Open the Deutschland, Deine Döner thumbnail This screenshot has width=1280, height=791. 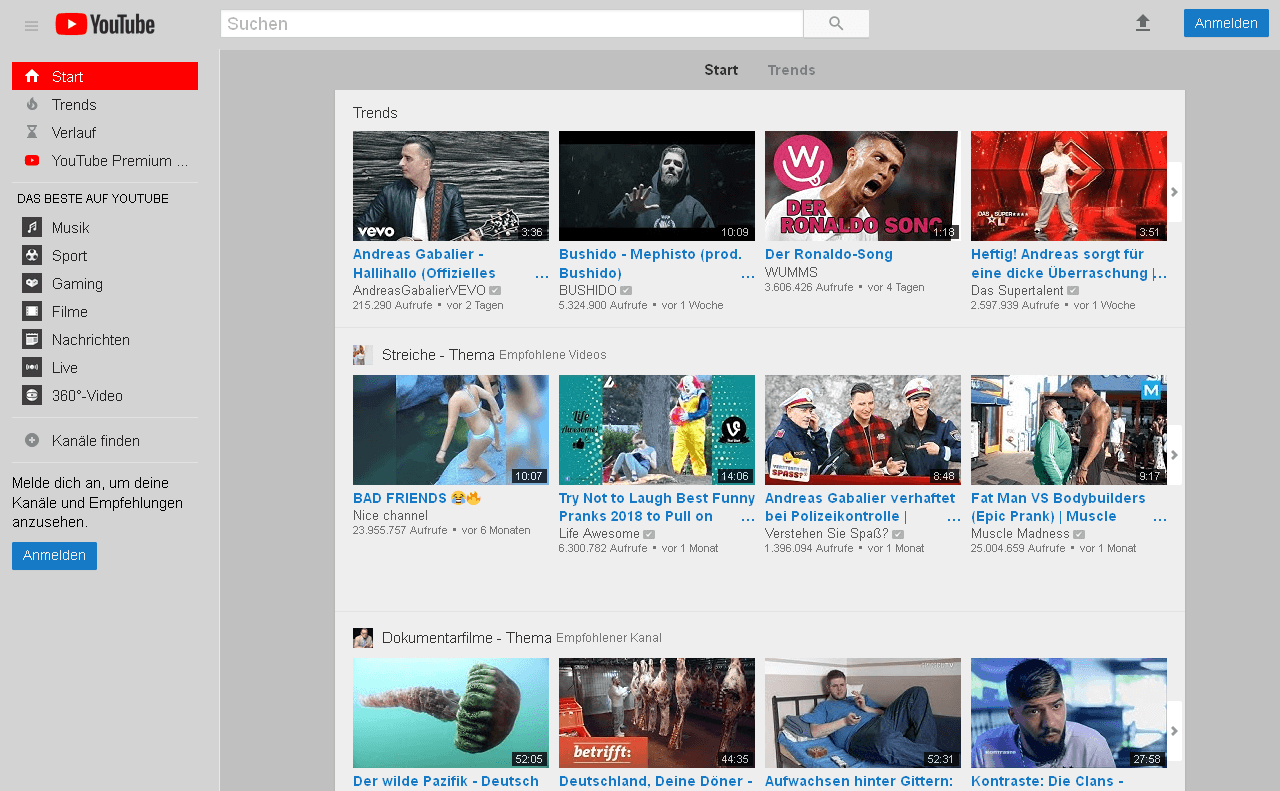[657, 713]
